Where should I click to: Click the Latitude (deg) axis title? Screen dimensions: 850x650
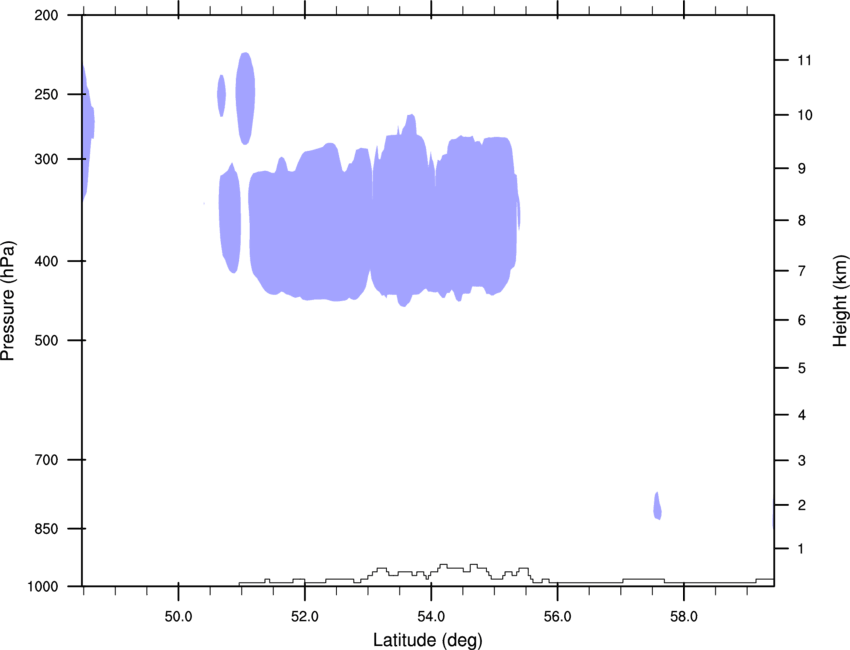428,640
